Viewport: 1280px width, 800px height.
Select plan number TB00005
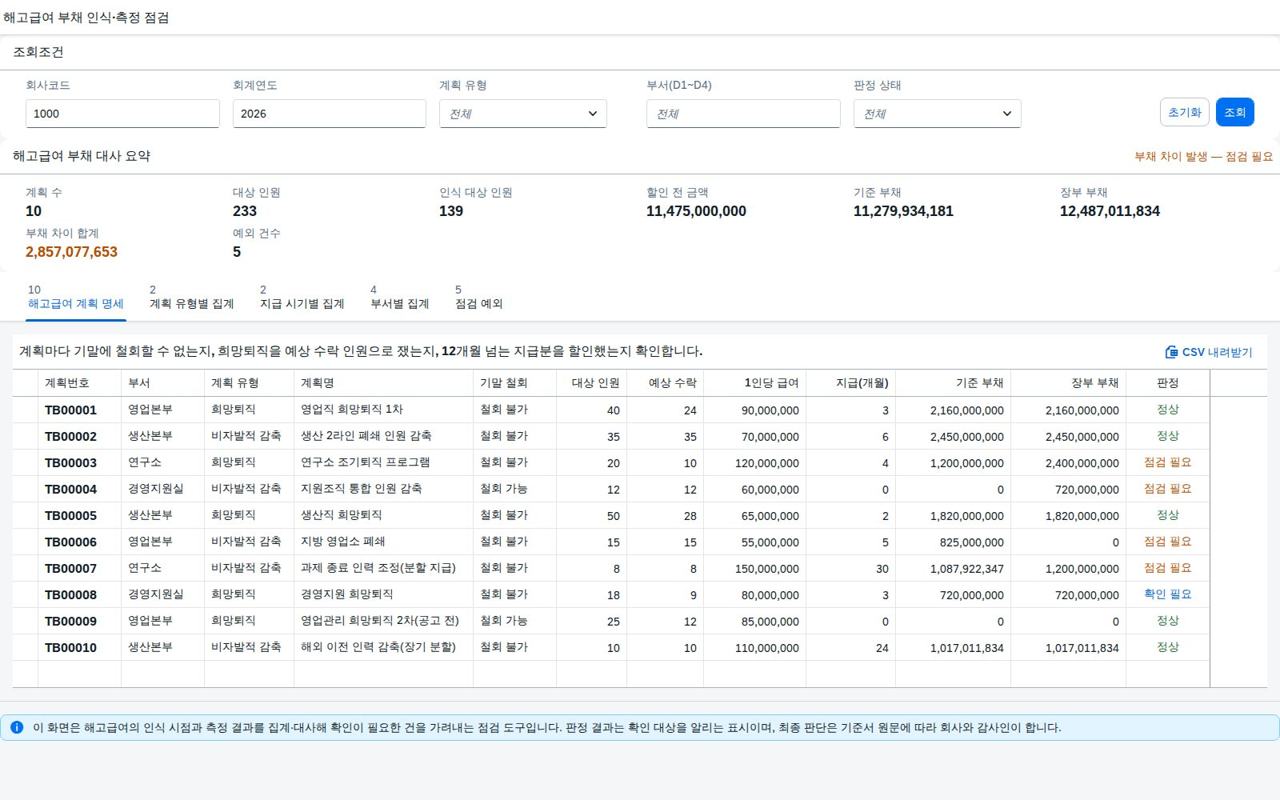click(x=71, y=516)
